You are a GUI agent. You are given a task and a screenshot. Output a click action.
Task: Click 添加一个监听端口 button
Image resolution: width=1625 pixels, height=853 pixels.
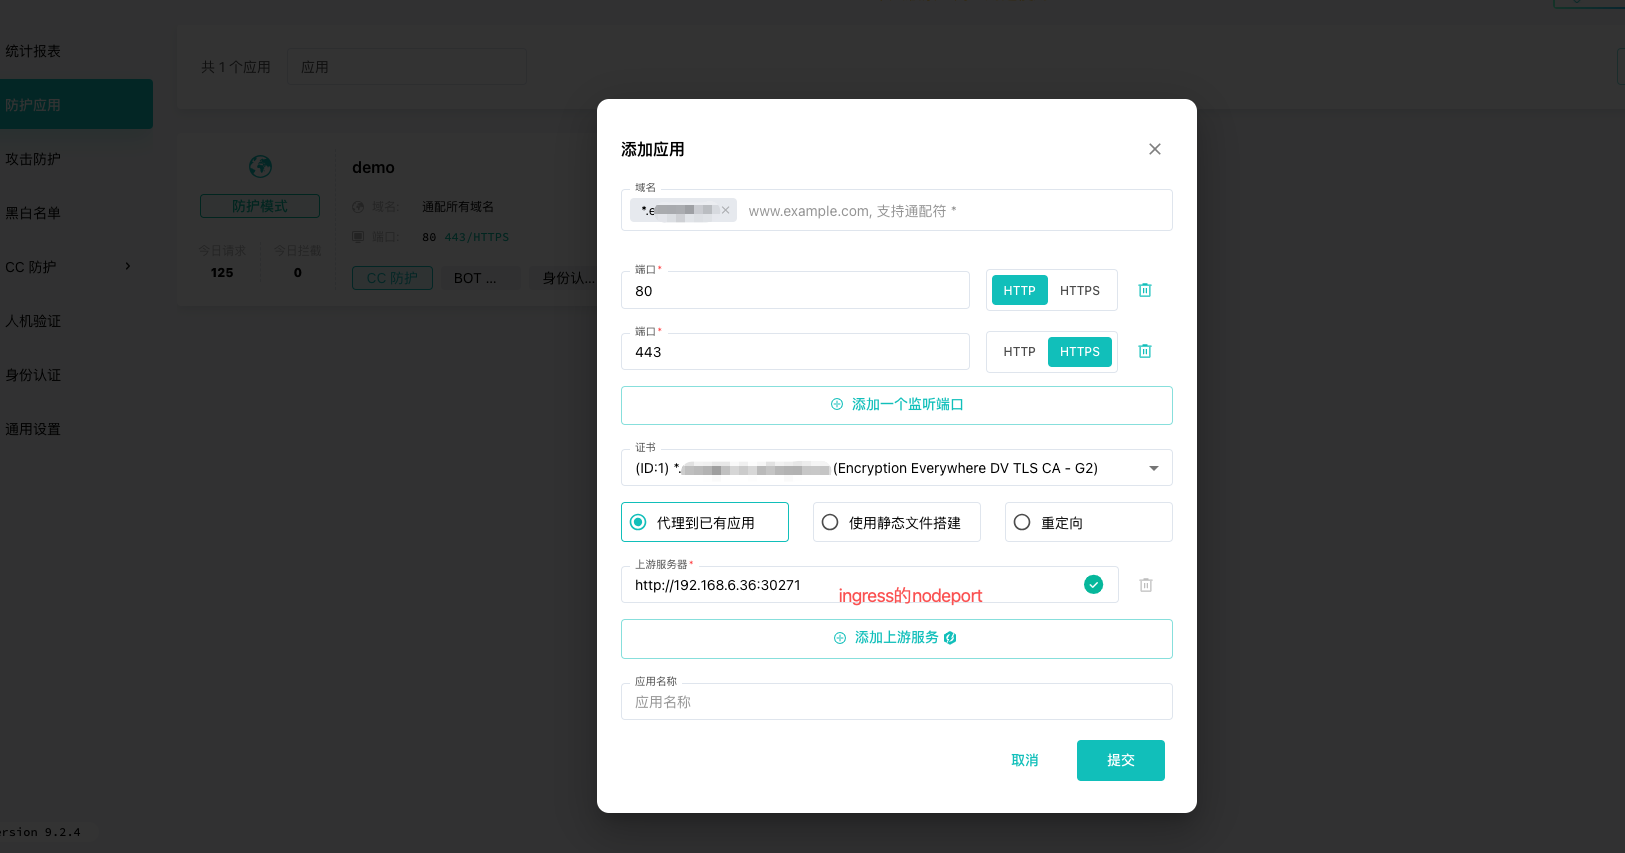(897, 405)
